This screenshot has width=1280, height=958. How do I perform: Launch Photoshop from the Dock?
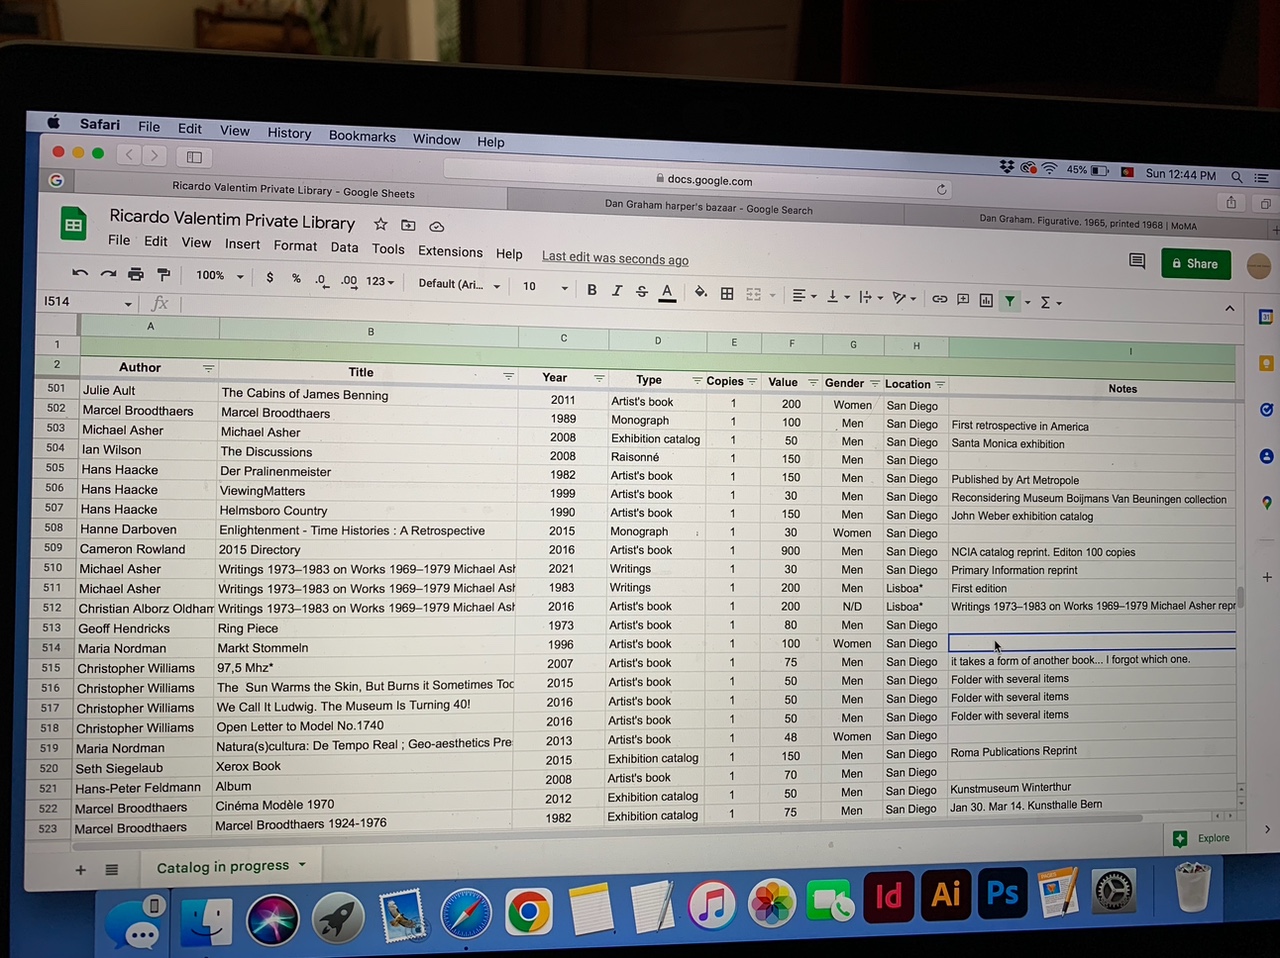pyautogui.click(x=1003, y=893)
